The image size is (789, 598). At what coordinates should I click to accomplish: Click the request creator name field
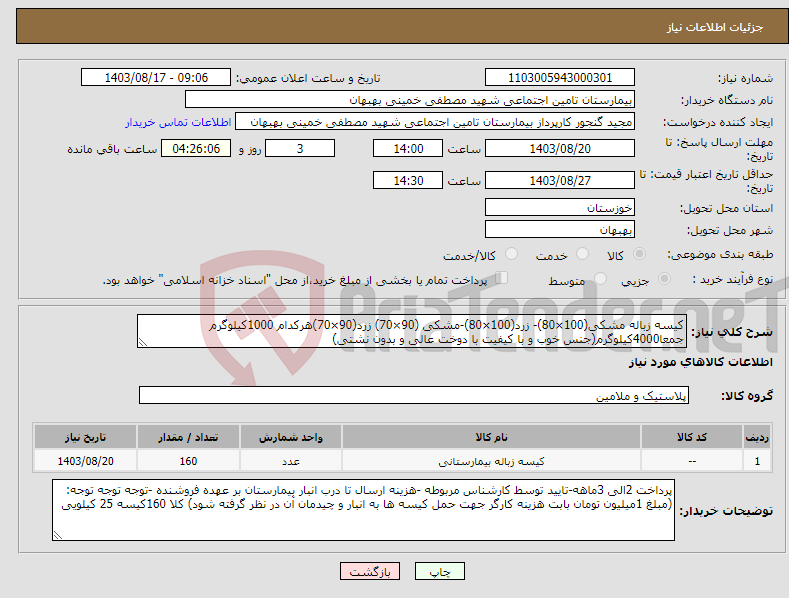435,122
